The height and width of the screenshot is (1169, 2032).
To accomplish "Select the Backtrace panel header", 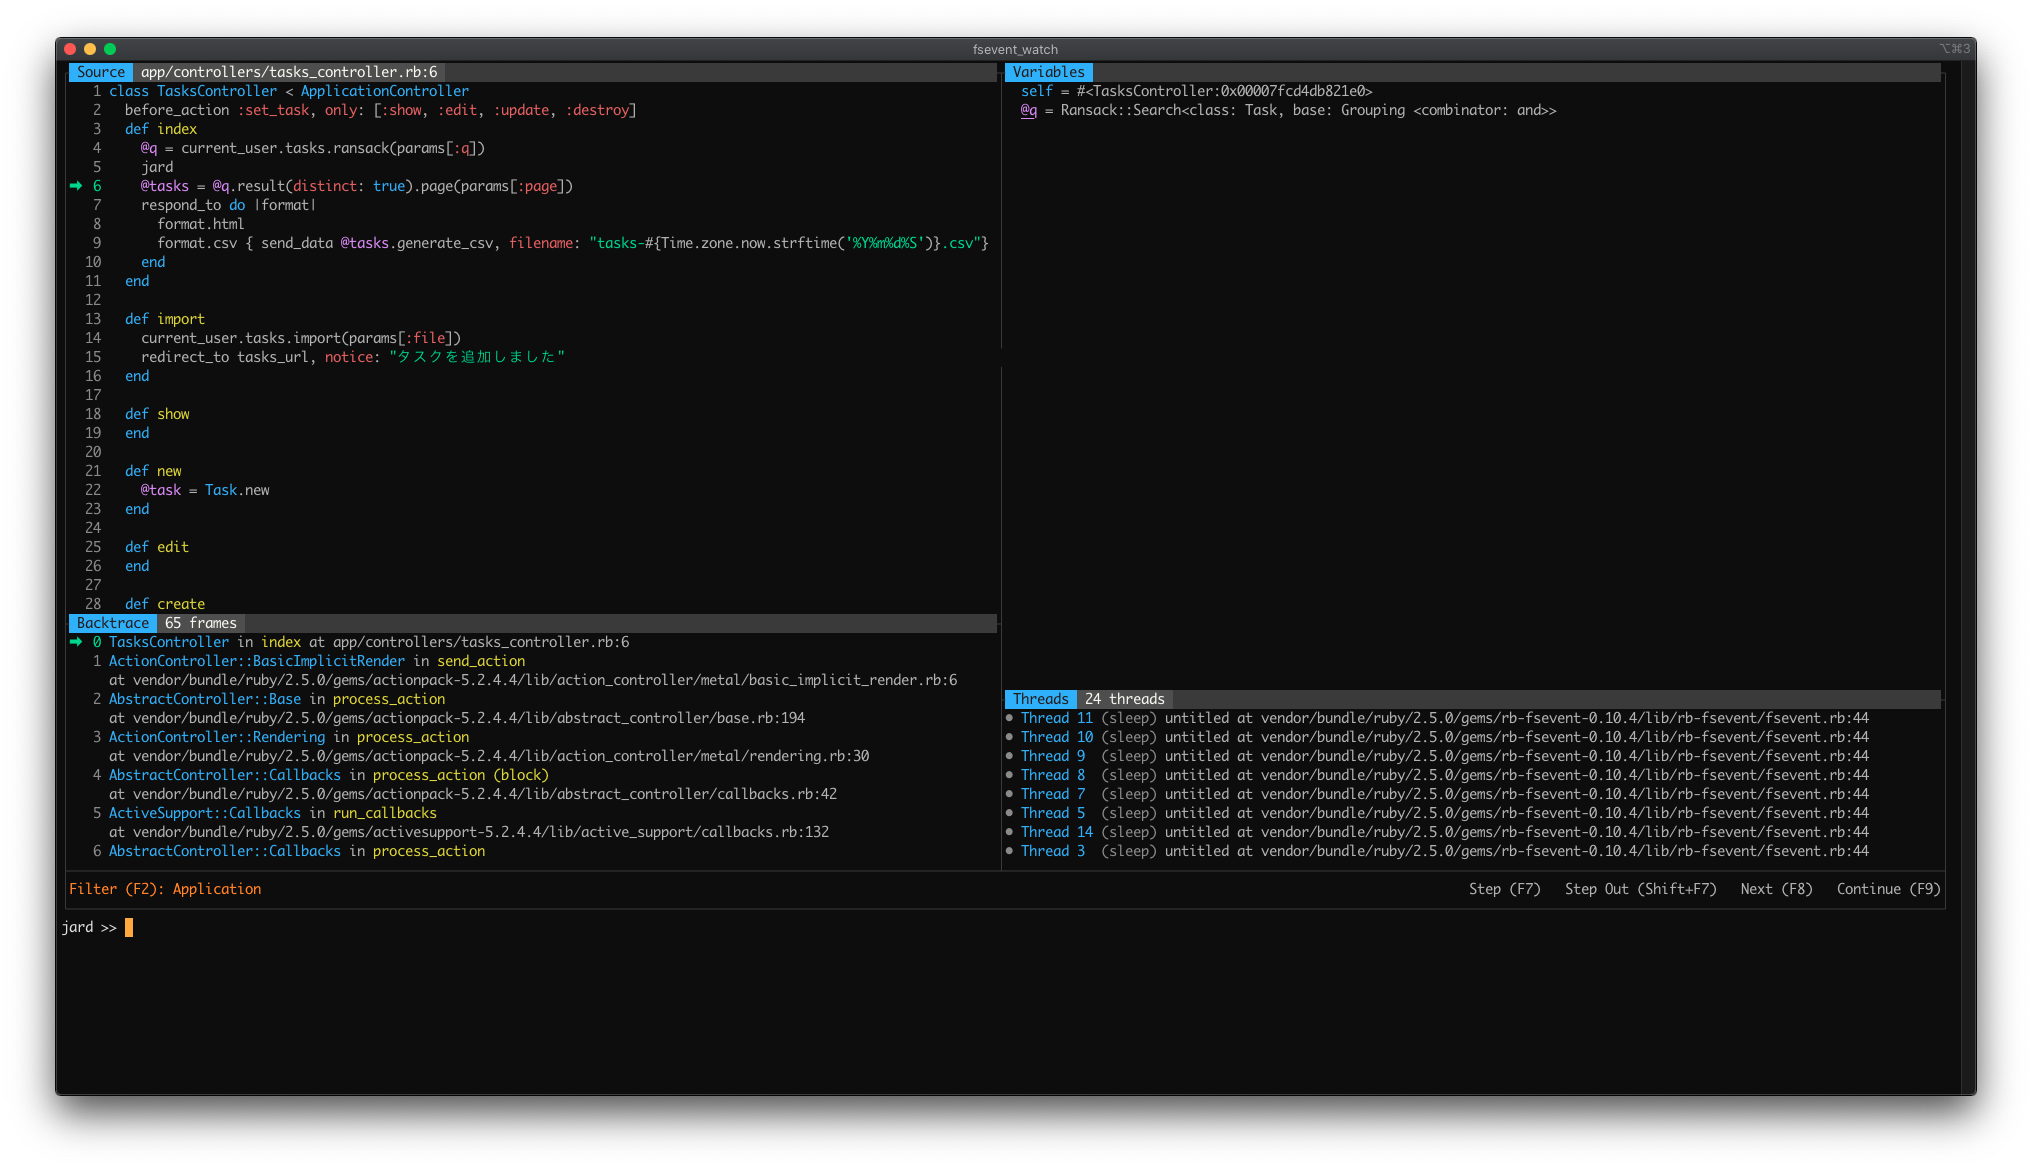I will 112,623.
